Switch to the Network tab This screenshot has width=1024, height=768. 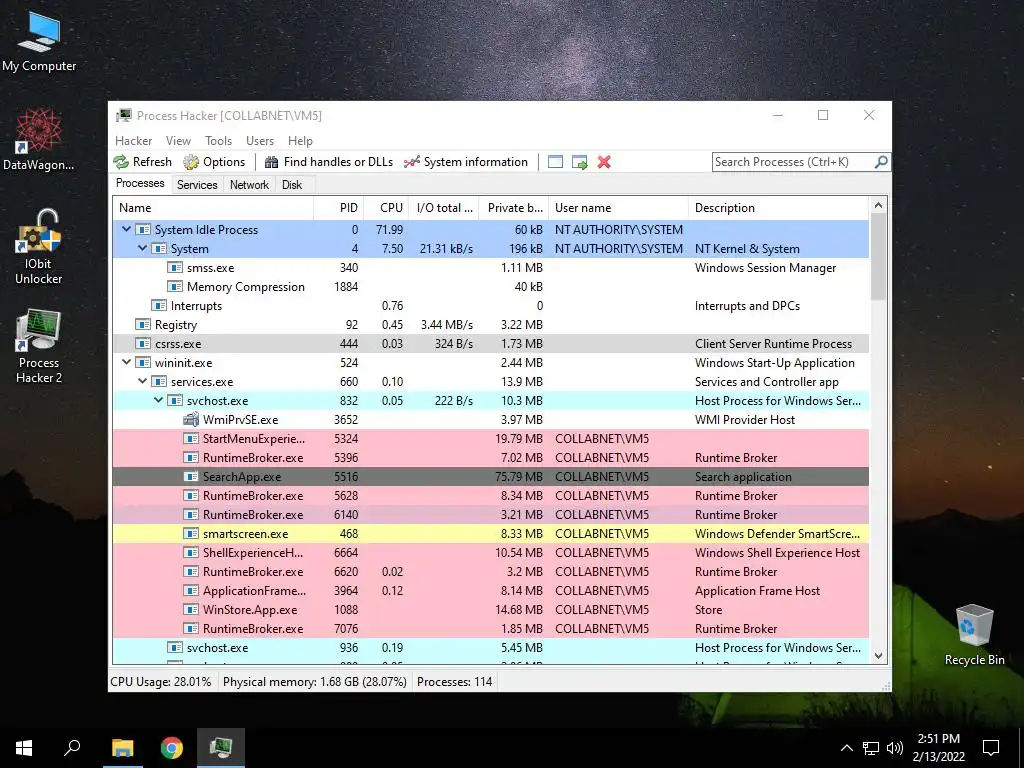click(249, 185)
